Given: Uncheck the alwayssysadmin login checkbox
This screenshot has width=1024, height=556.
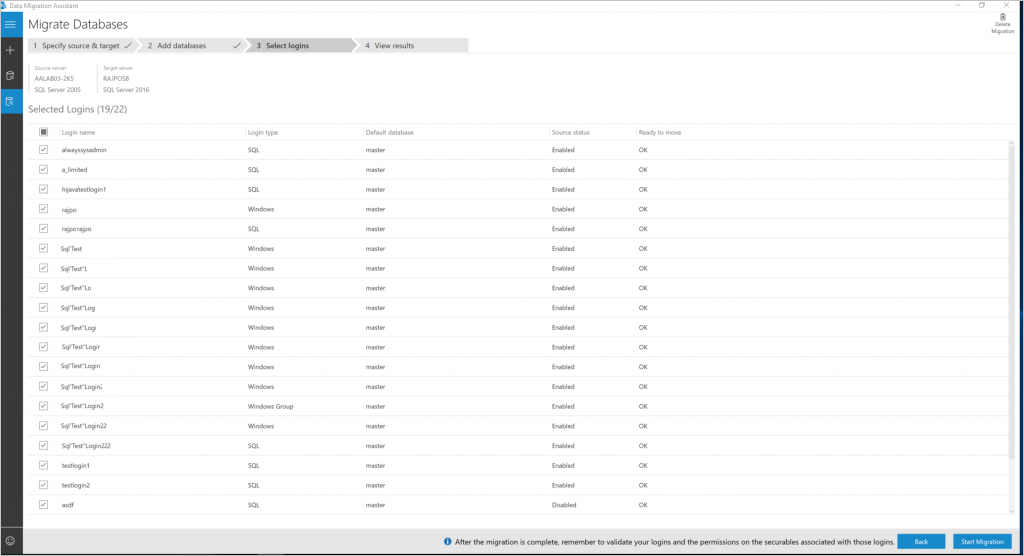Looking at the screenshot, I should (44, 150).
